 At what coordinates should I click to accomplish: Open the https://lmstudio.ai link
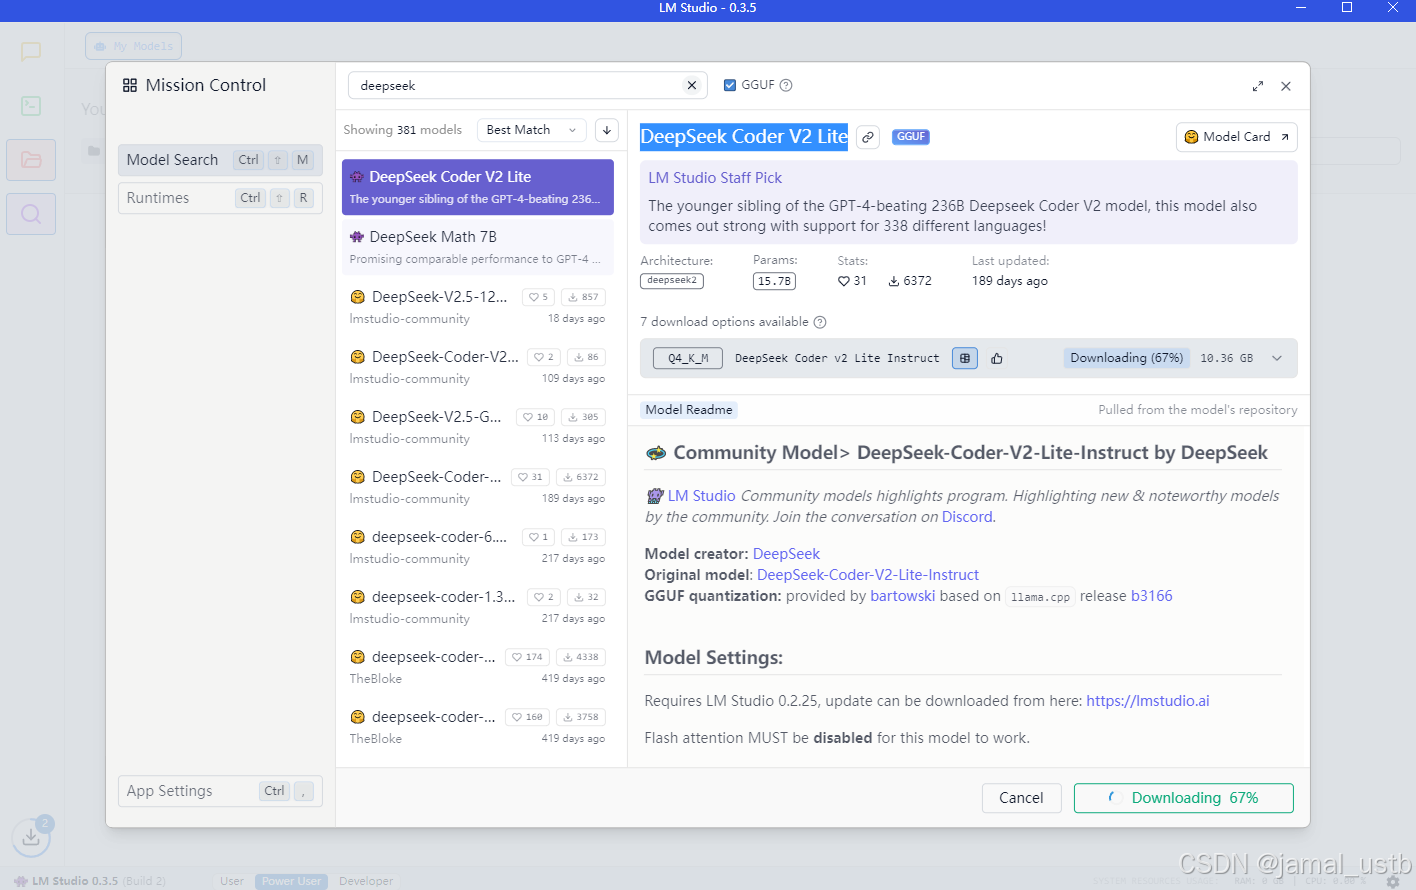click(1148, 701)
